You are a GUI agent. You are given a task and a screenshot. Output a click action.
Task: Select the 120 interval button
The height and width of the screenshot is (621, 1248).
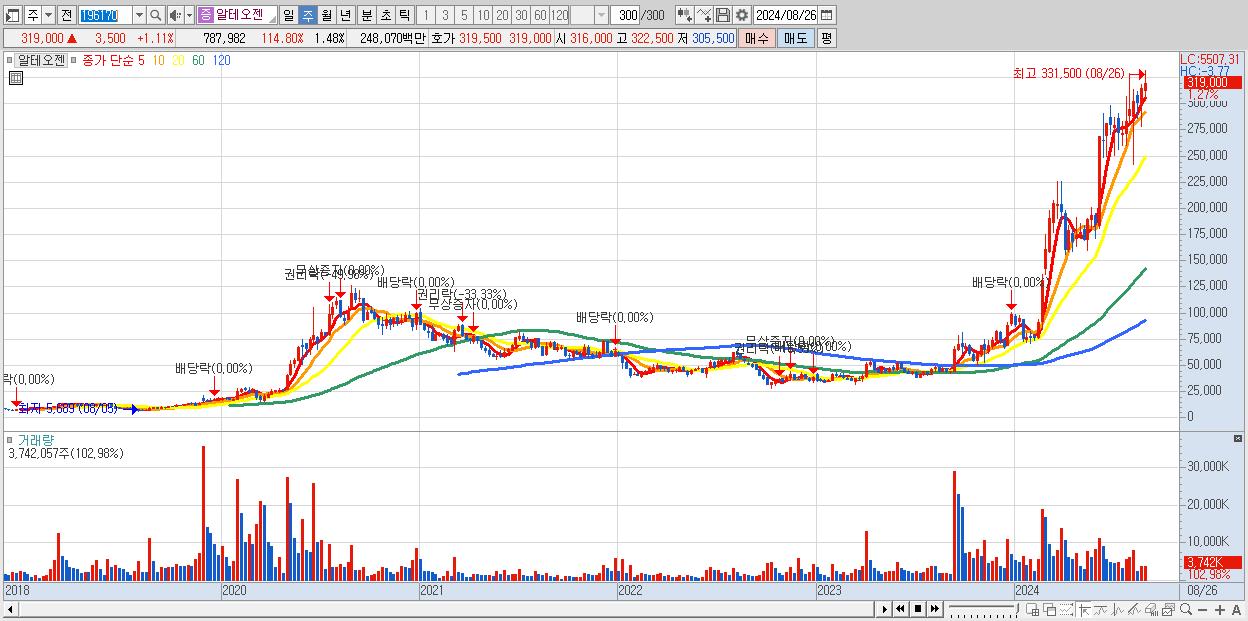559,15
